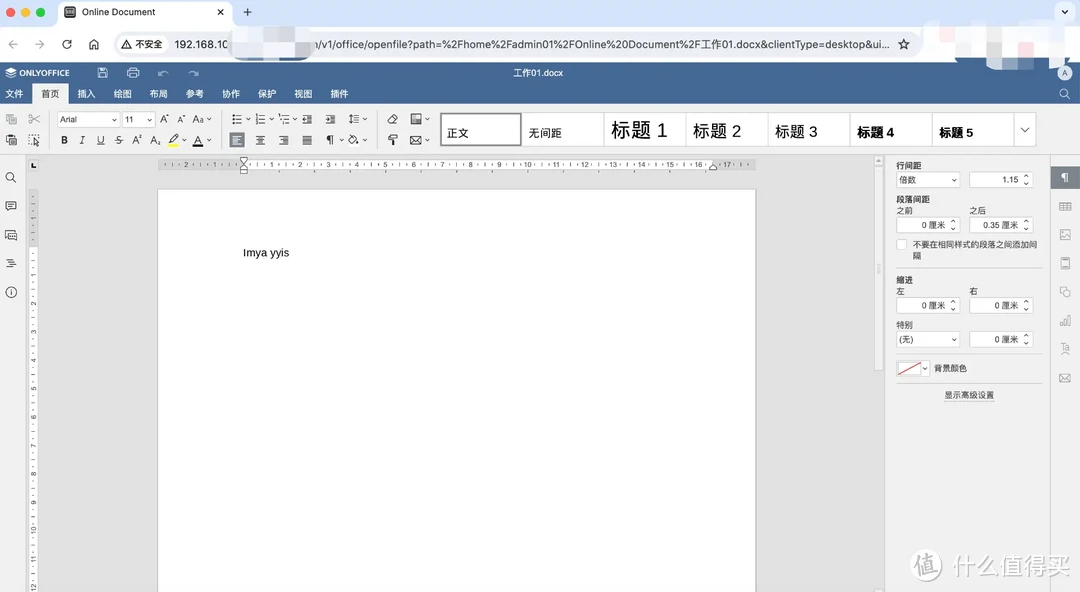Switch to the 参考 tab

[x=195, y=94]
